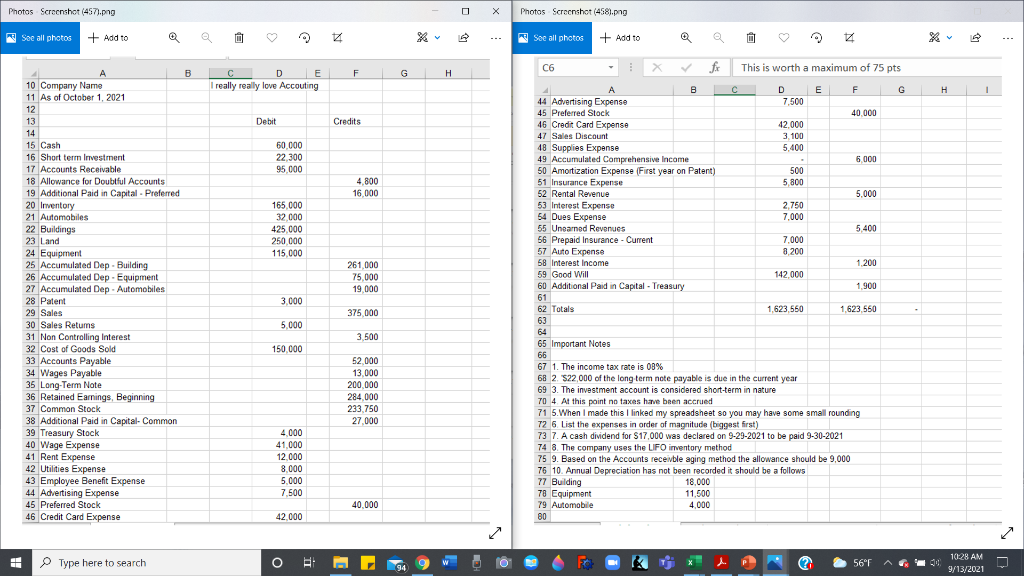
Task: Zoom in on Screenshot (458) photo
Action: [686, 38]
